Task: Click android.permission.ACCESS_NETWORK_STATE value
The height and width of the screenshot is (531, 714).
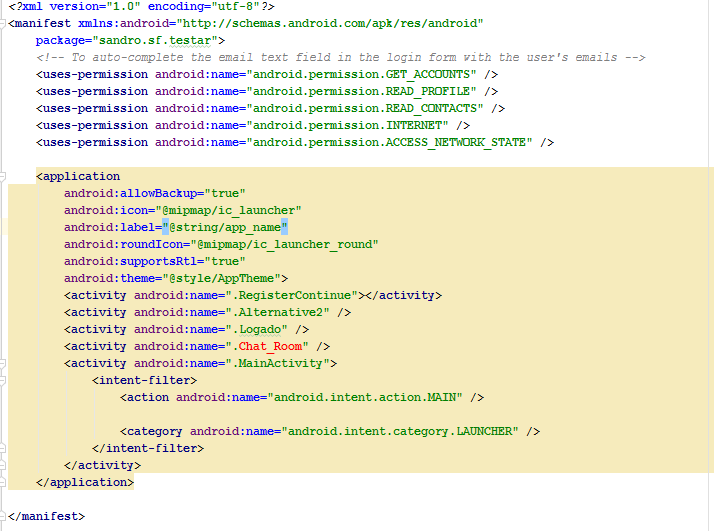Action: tap(389, 143)
